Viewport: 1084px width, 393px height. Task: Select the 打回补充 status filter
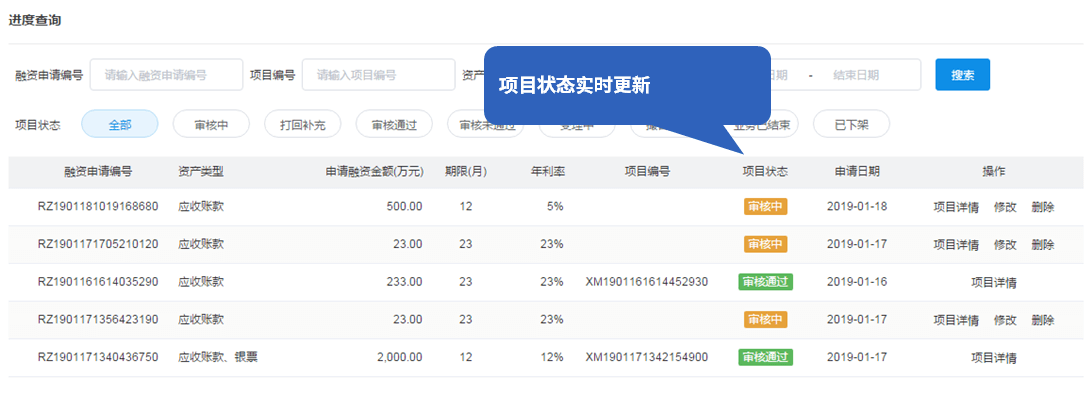pos(302,125)
